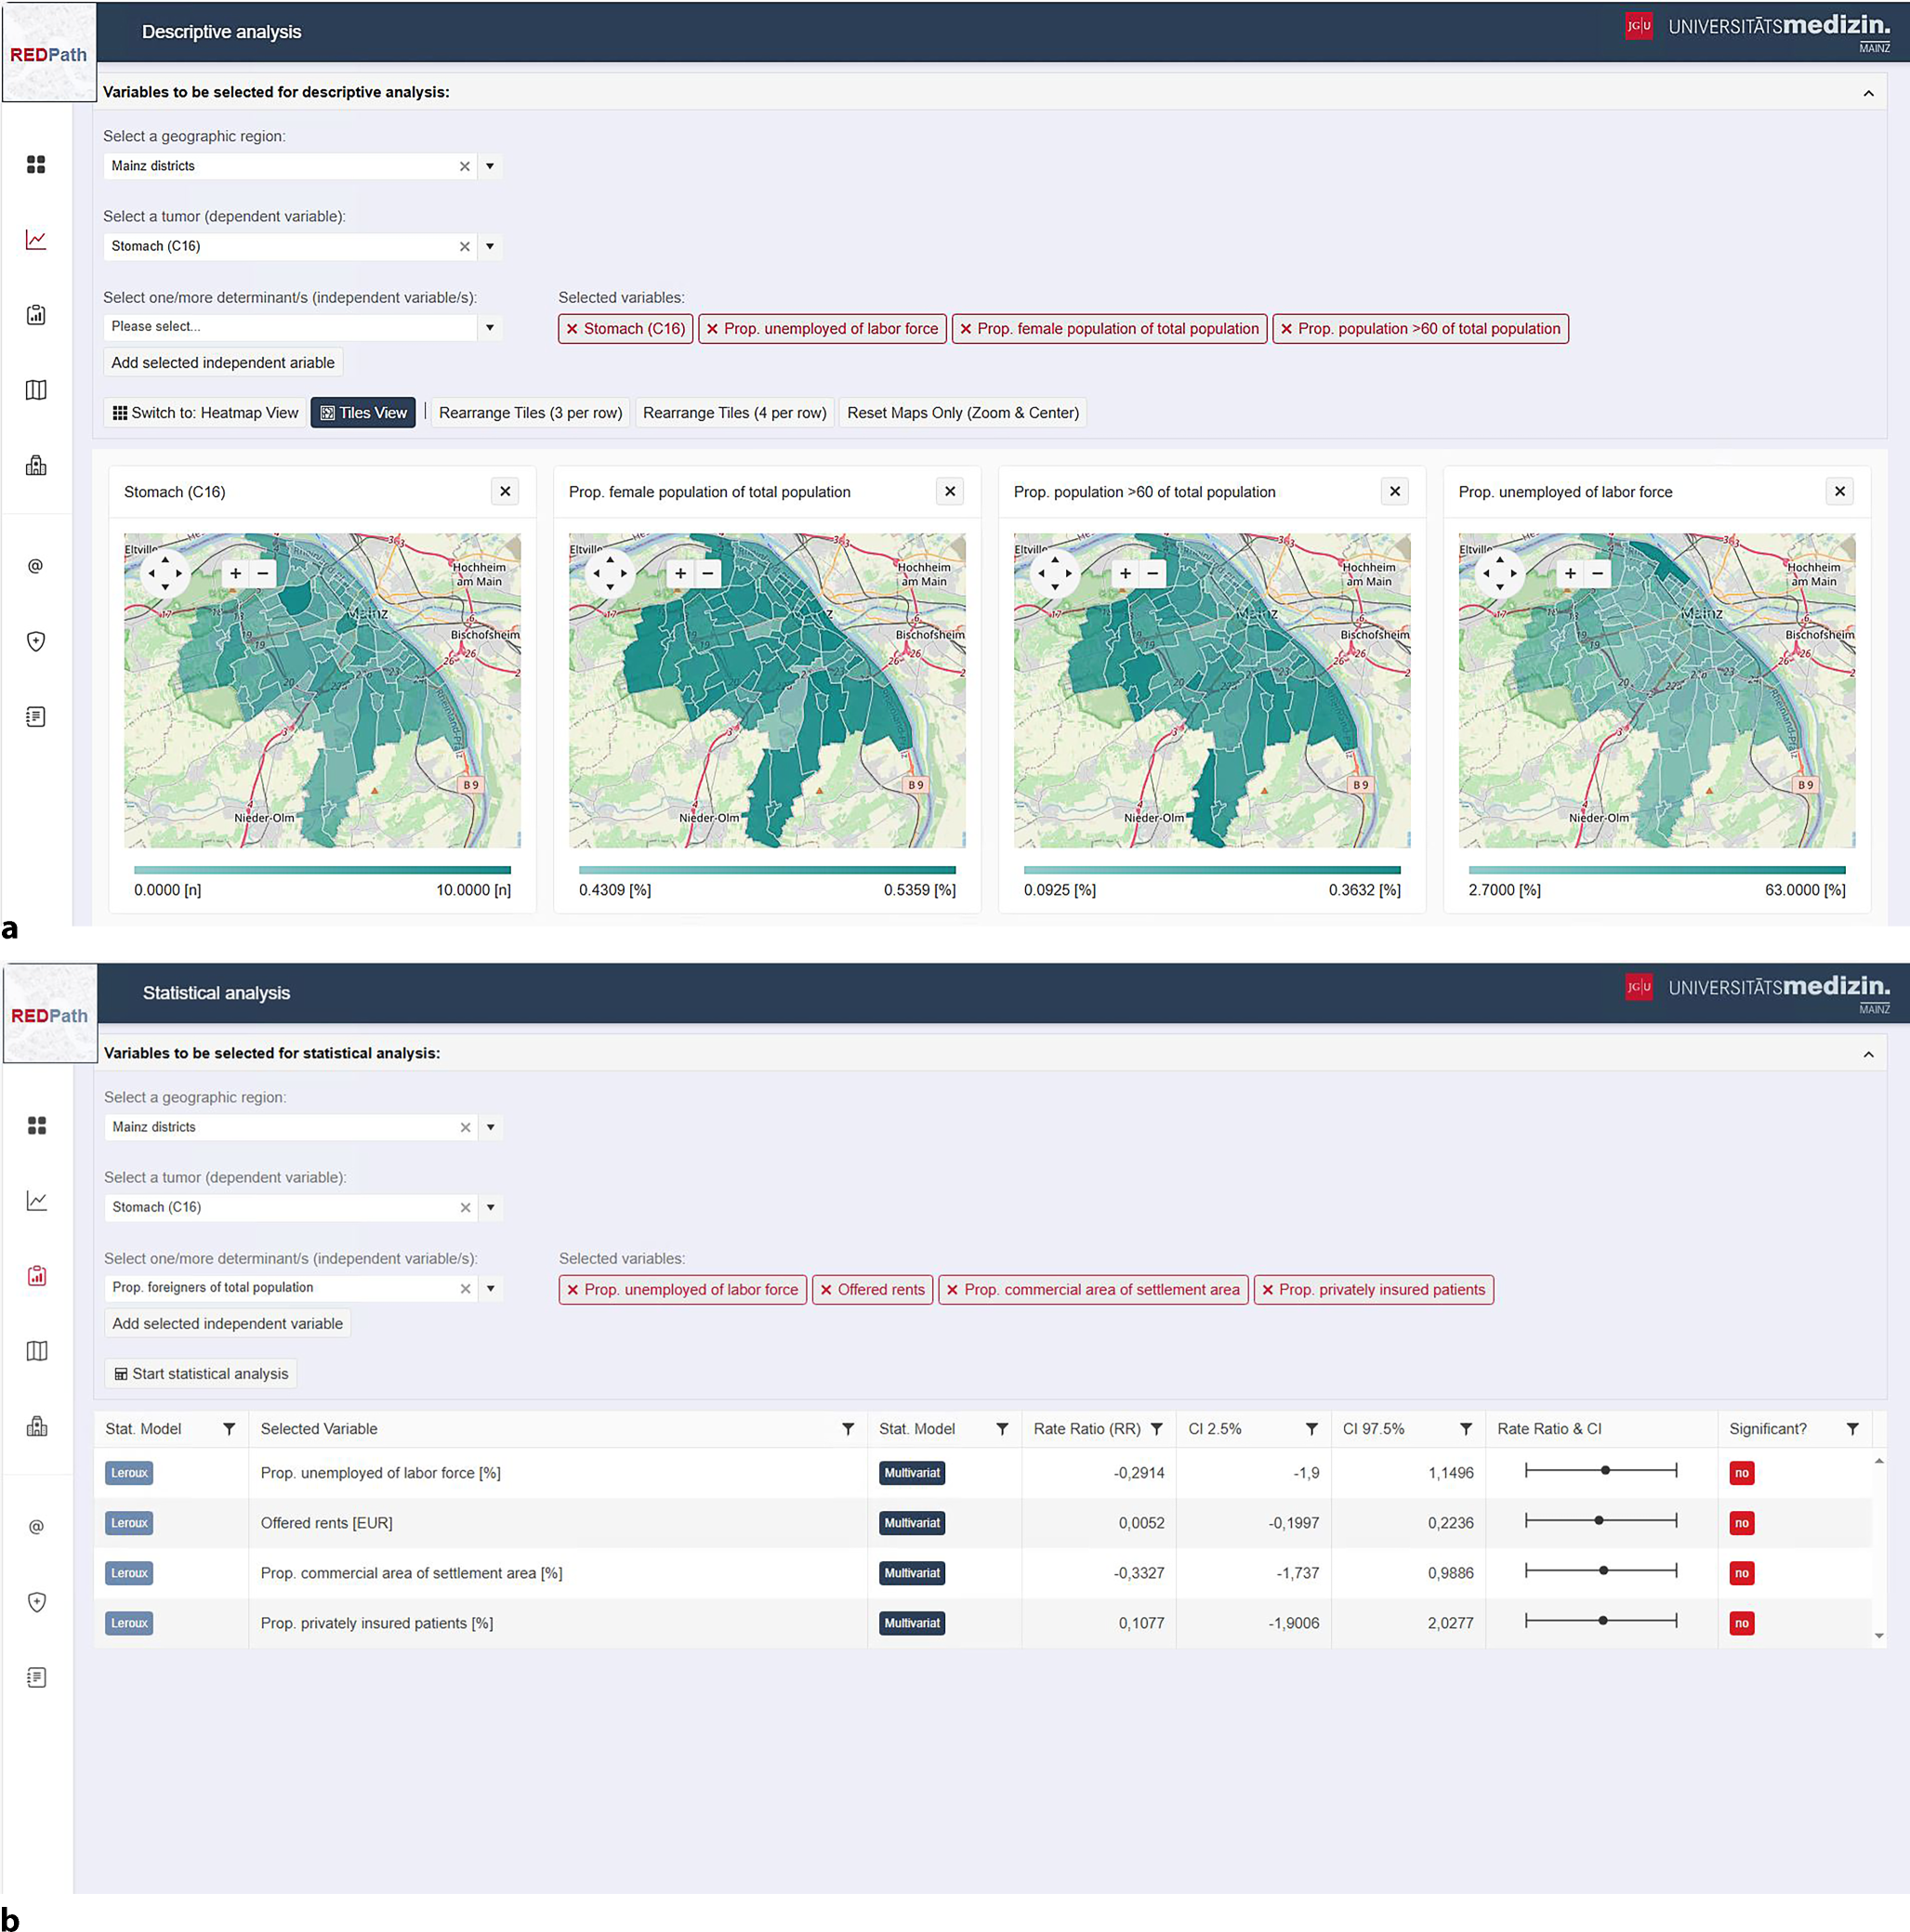Activate Tiles View toggle

363,413
